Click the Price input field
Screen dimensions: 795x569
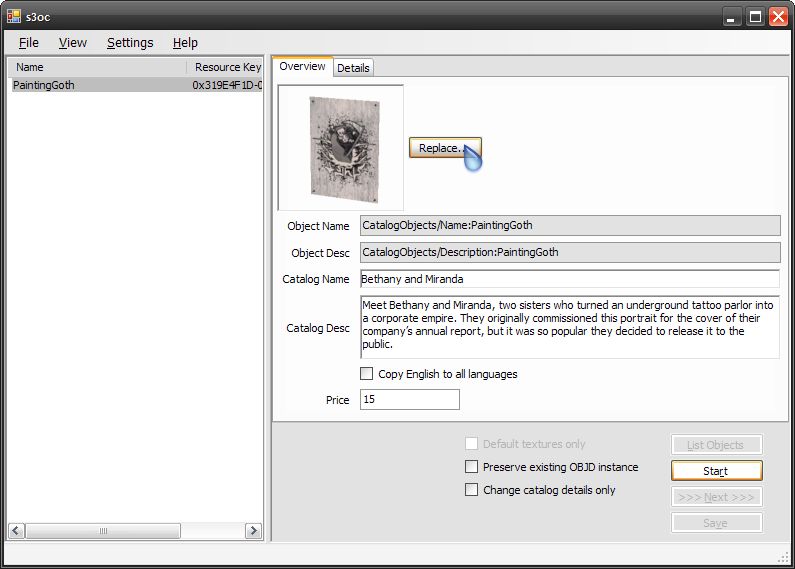click(x=409, y=400)
